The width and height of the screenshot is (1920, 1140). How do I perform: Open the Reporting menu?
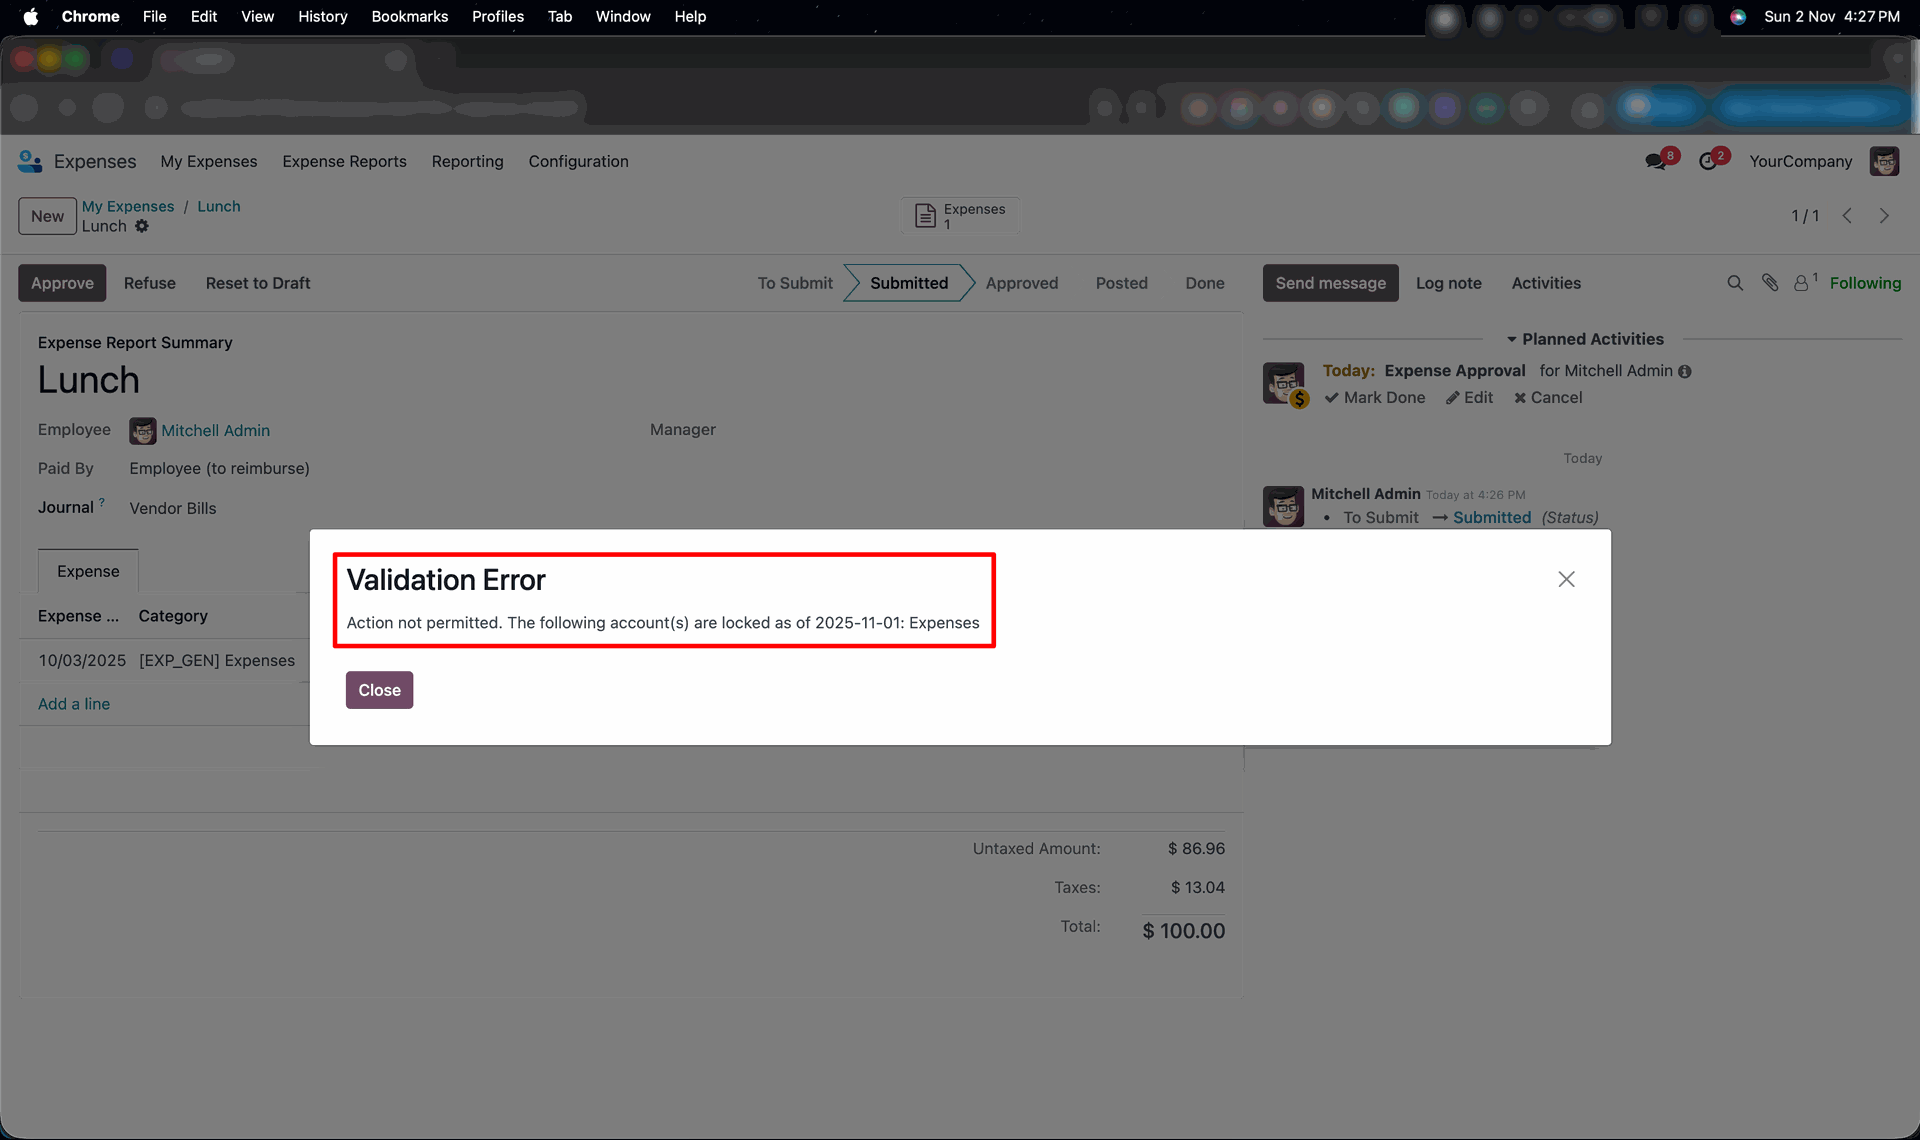(467, 161)
